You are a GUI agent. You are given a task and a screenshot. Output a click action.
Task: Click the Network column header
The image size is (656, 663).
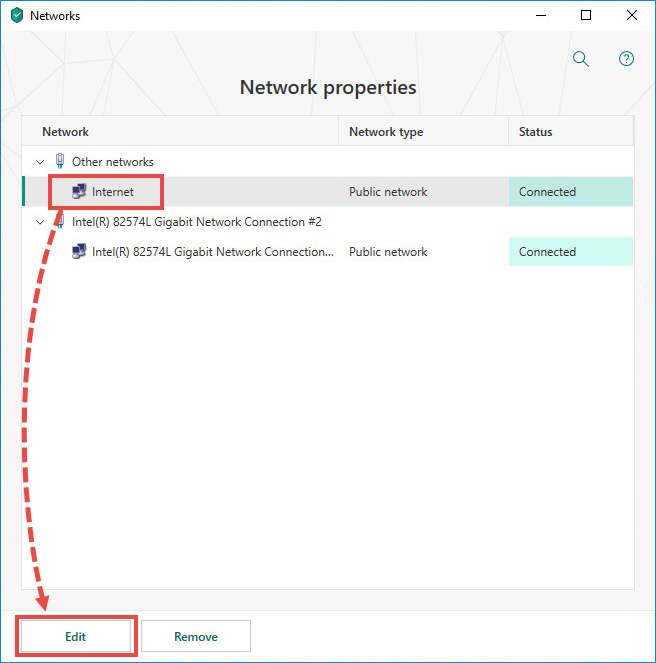(x=180, y=132)
